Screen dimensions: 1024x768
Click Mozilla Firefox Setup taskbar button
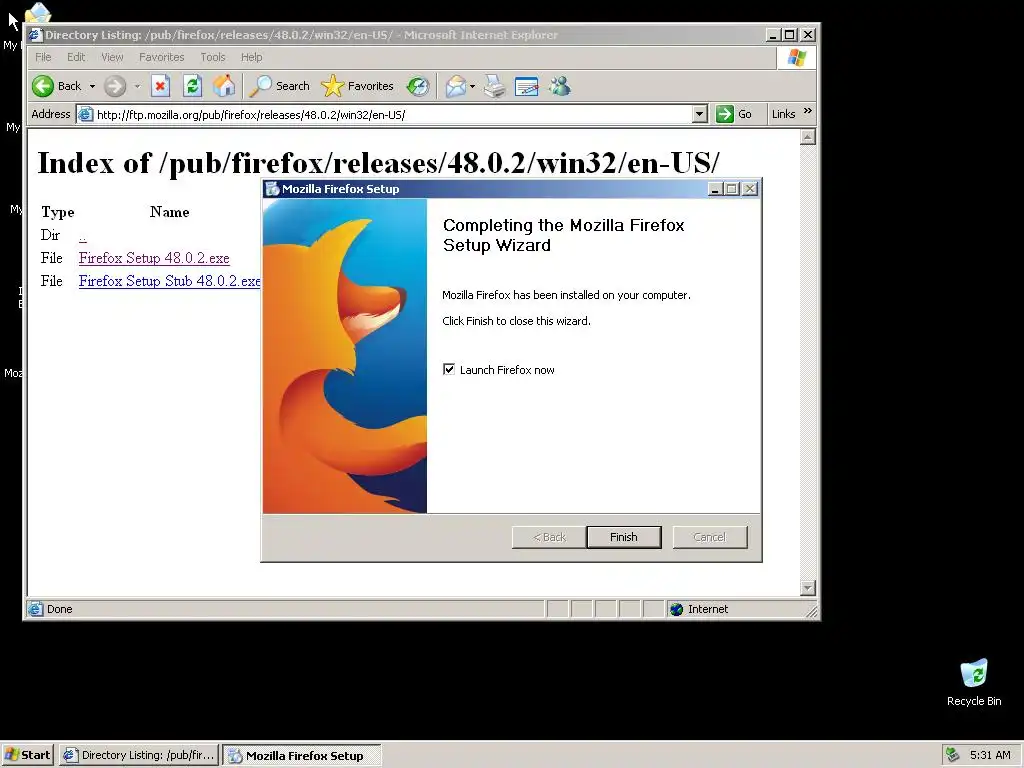pyautogui.click(x=302, y=755)
